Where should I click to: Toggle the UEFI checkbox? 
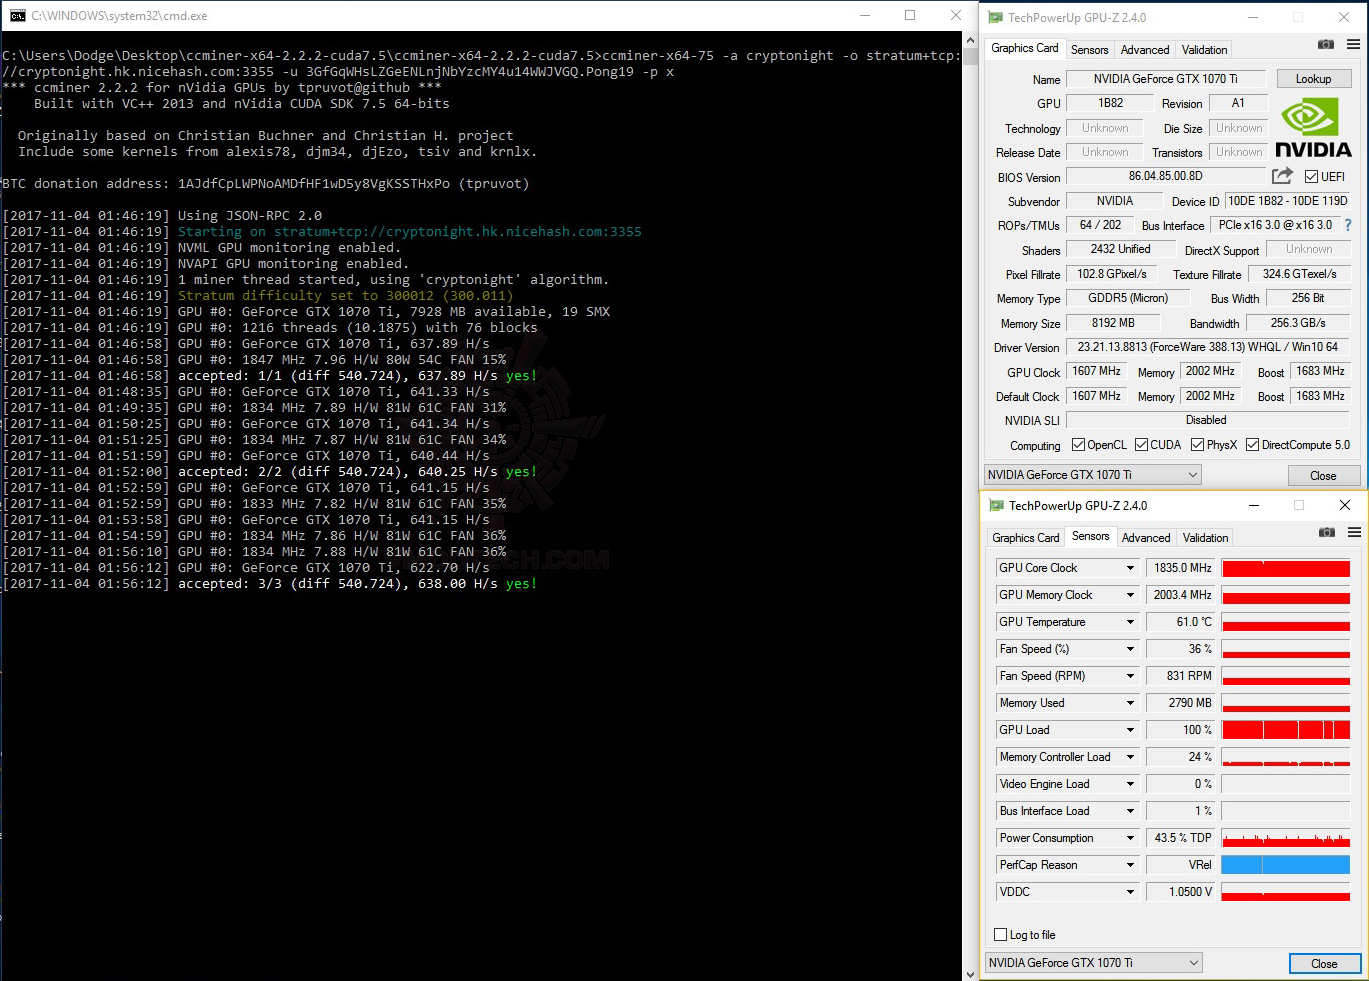(x=1311, y=177)
